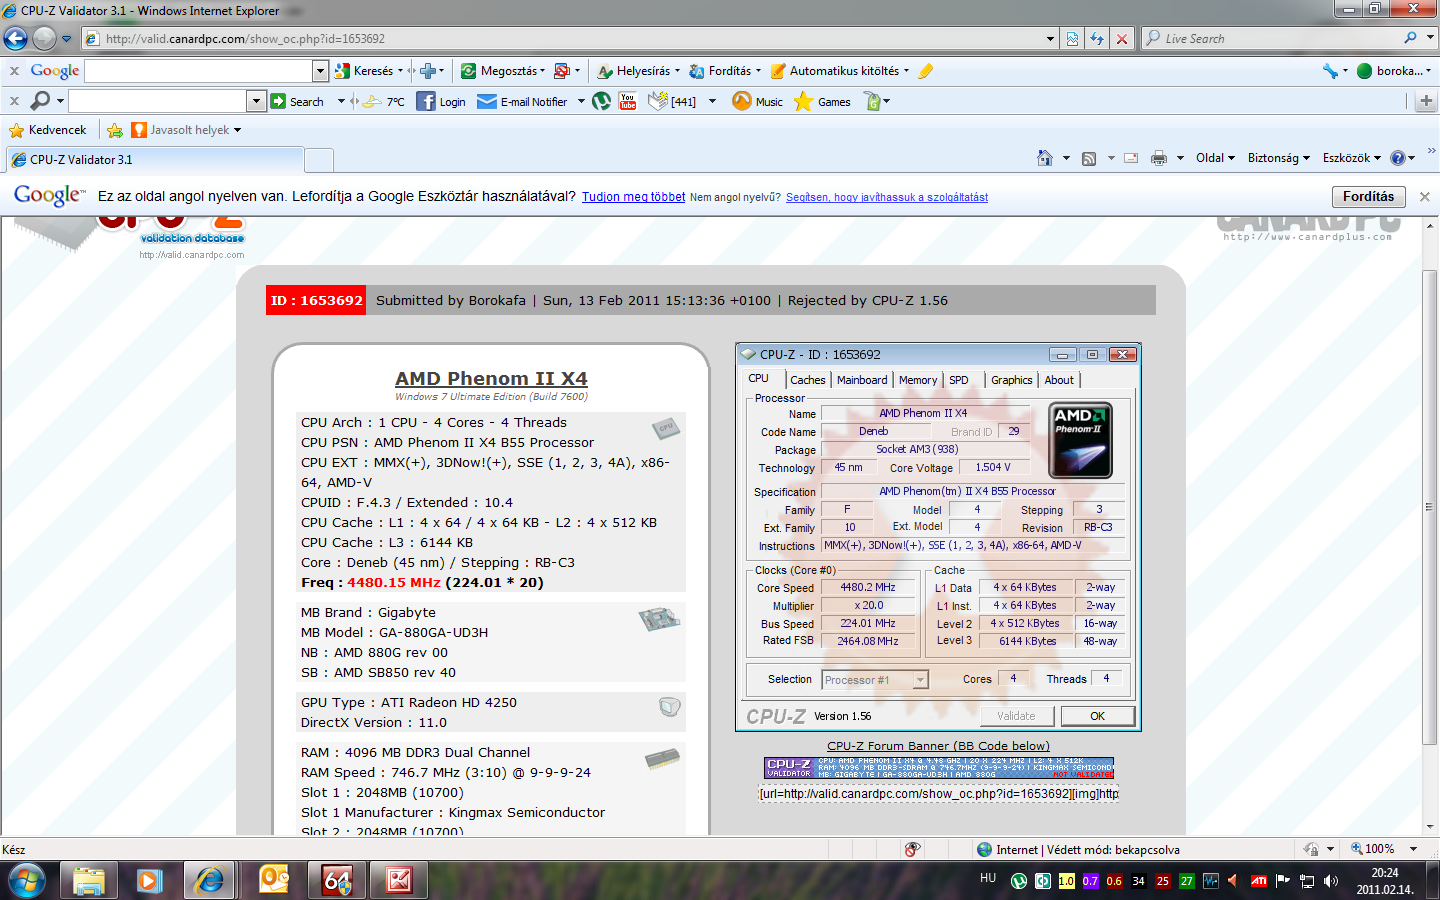
Task: Click Internet Explorer taskbar icon
Action: point(210,881)
